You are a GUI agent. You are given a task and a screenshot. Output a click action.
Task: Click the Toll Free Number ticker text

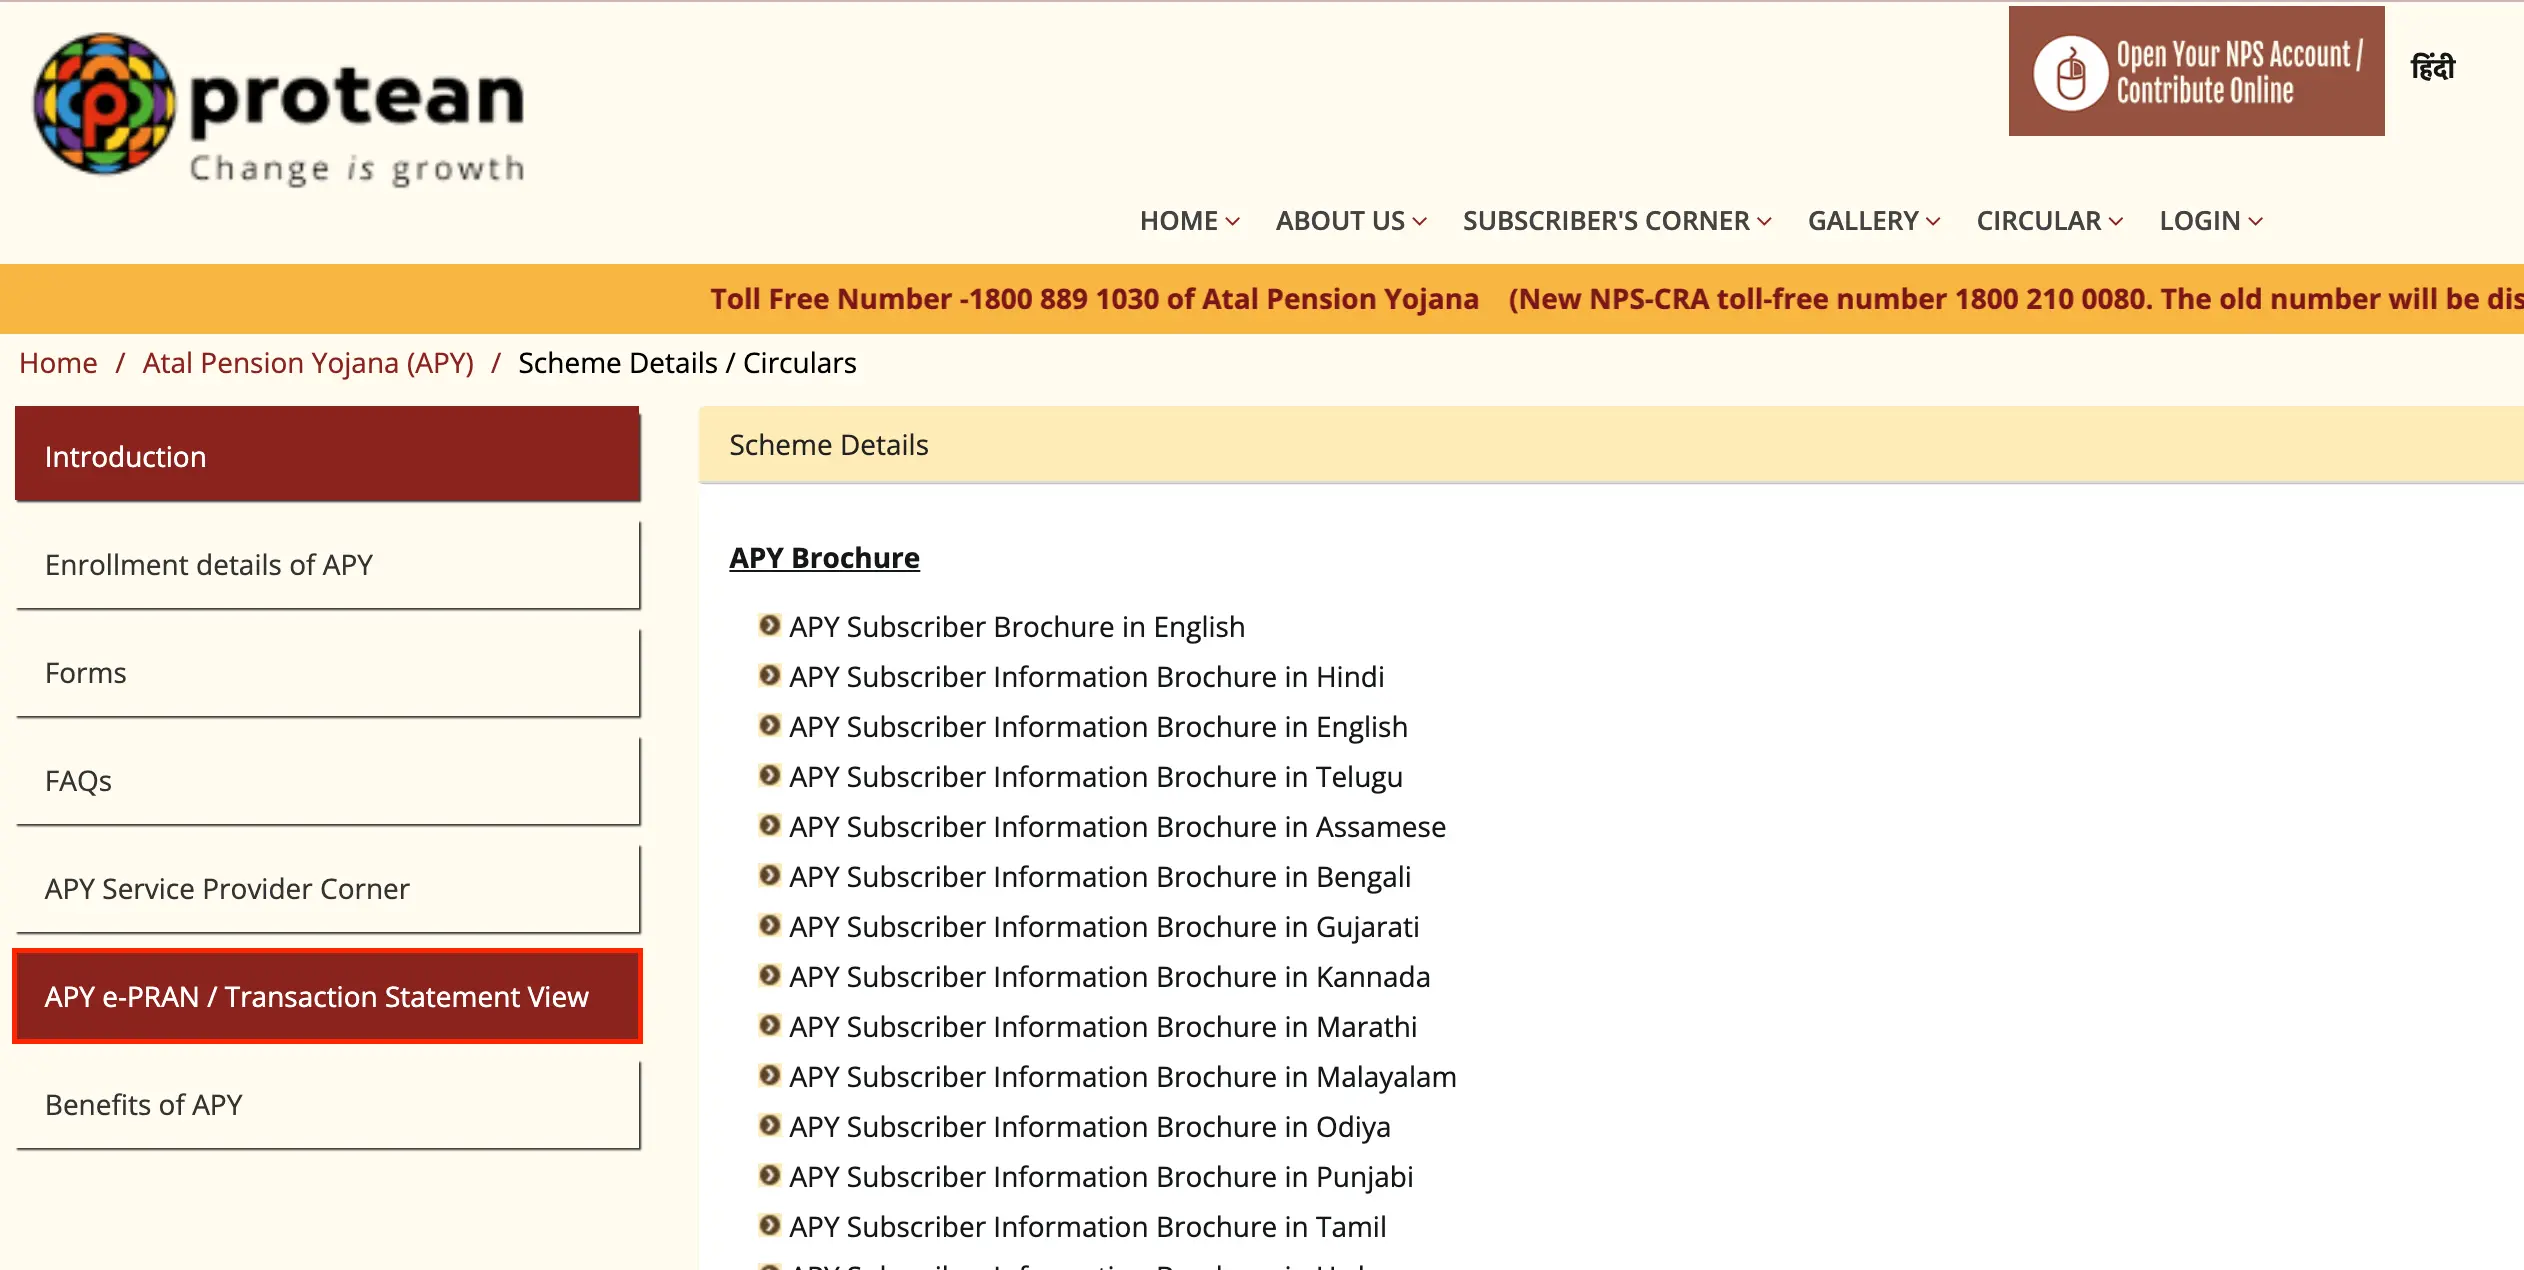pos(1094,299)
